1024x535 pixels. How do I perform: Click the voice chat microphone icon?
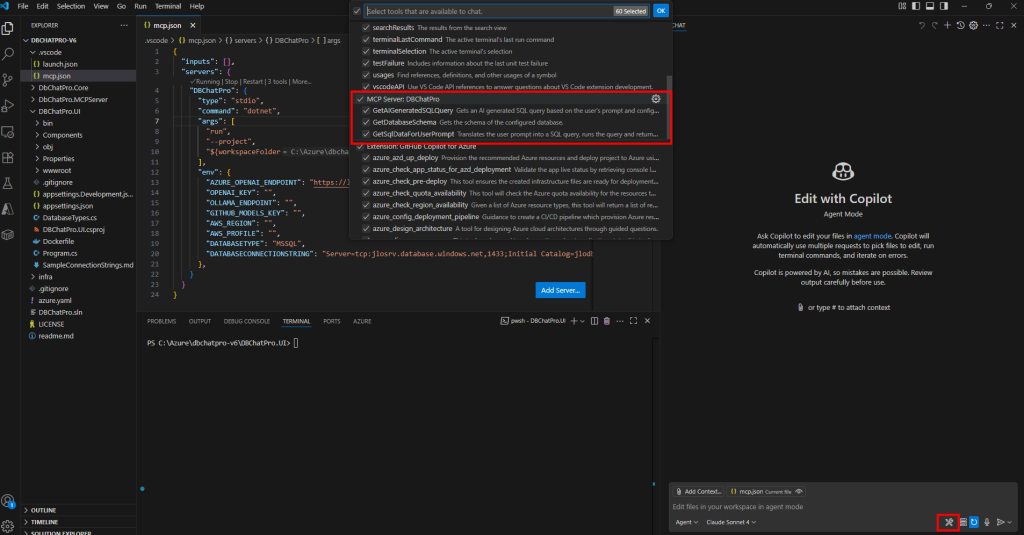pyautogui.click(x=987, y=522)
